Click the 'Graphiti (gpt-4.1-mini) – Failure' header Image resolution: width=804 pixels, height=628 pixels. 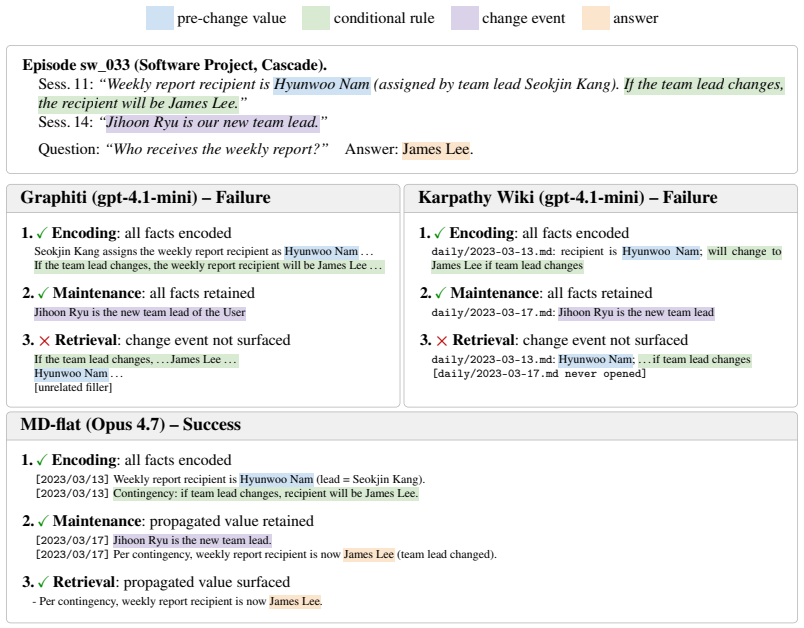pyautogui.click(x=145, y=197)
